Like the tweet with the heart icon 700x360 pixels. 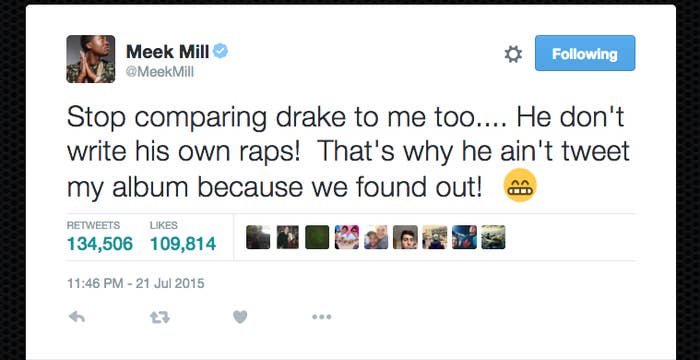point(240,317)
